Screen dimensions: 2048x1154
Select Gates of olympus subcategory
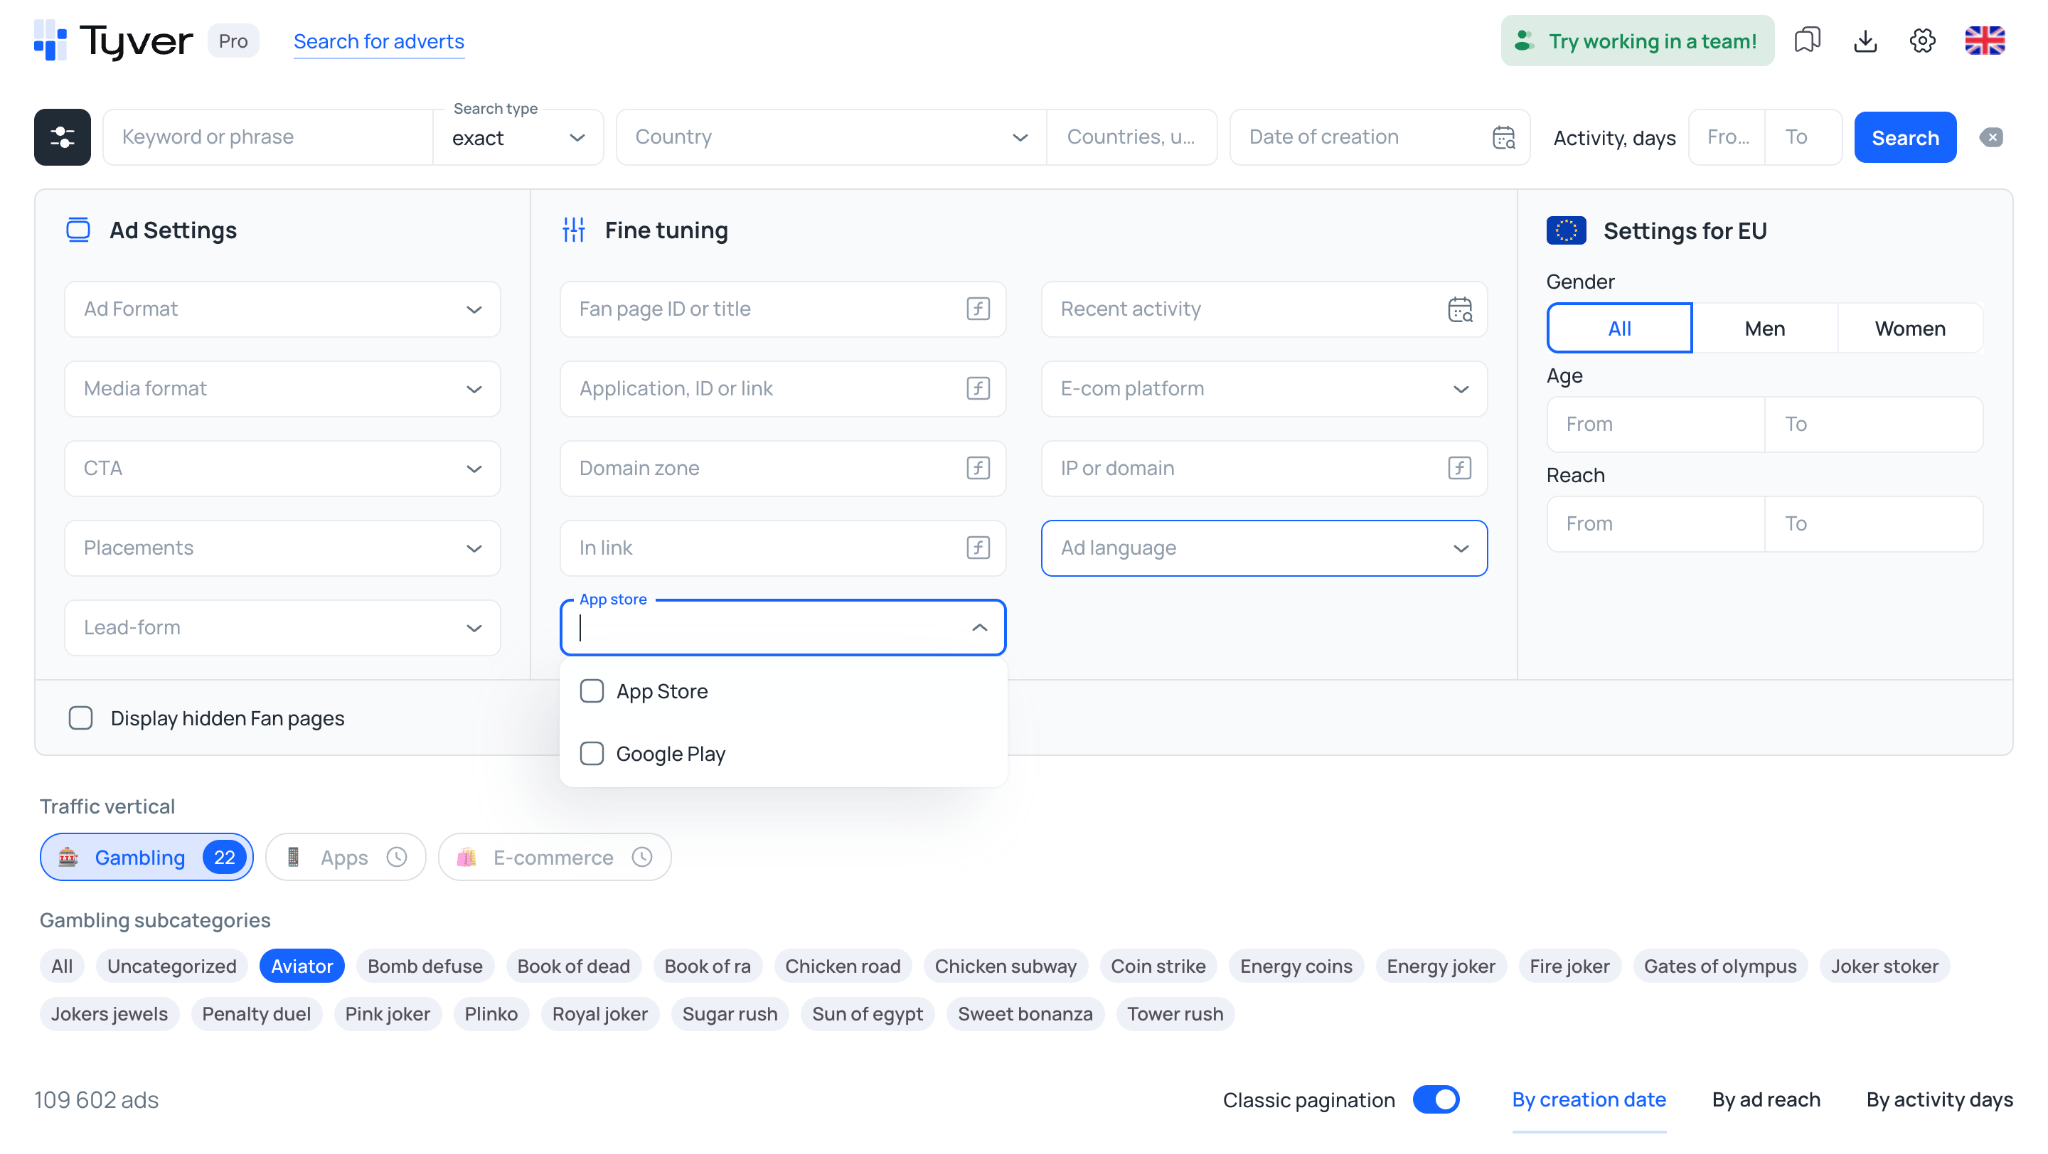[1720, 966]
